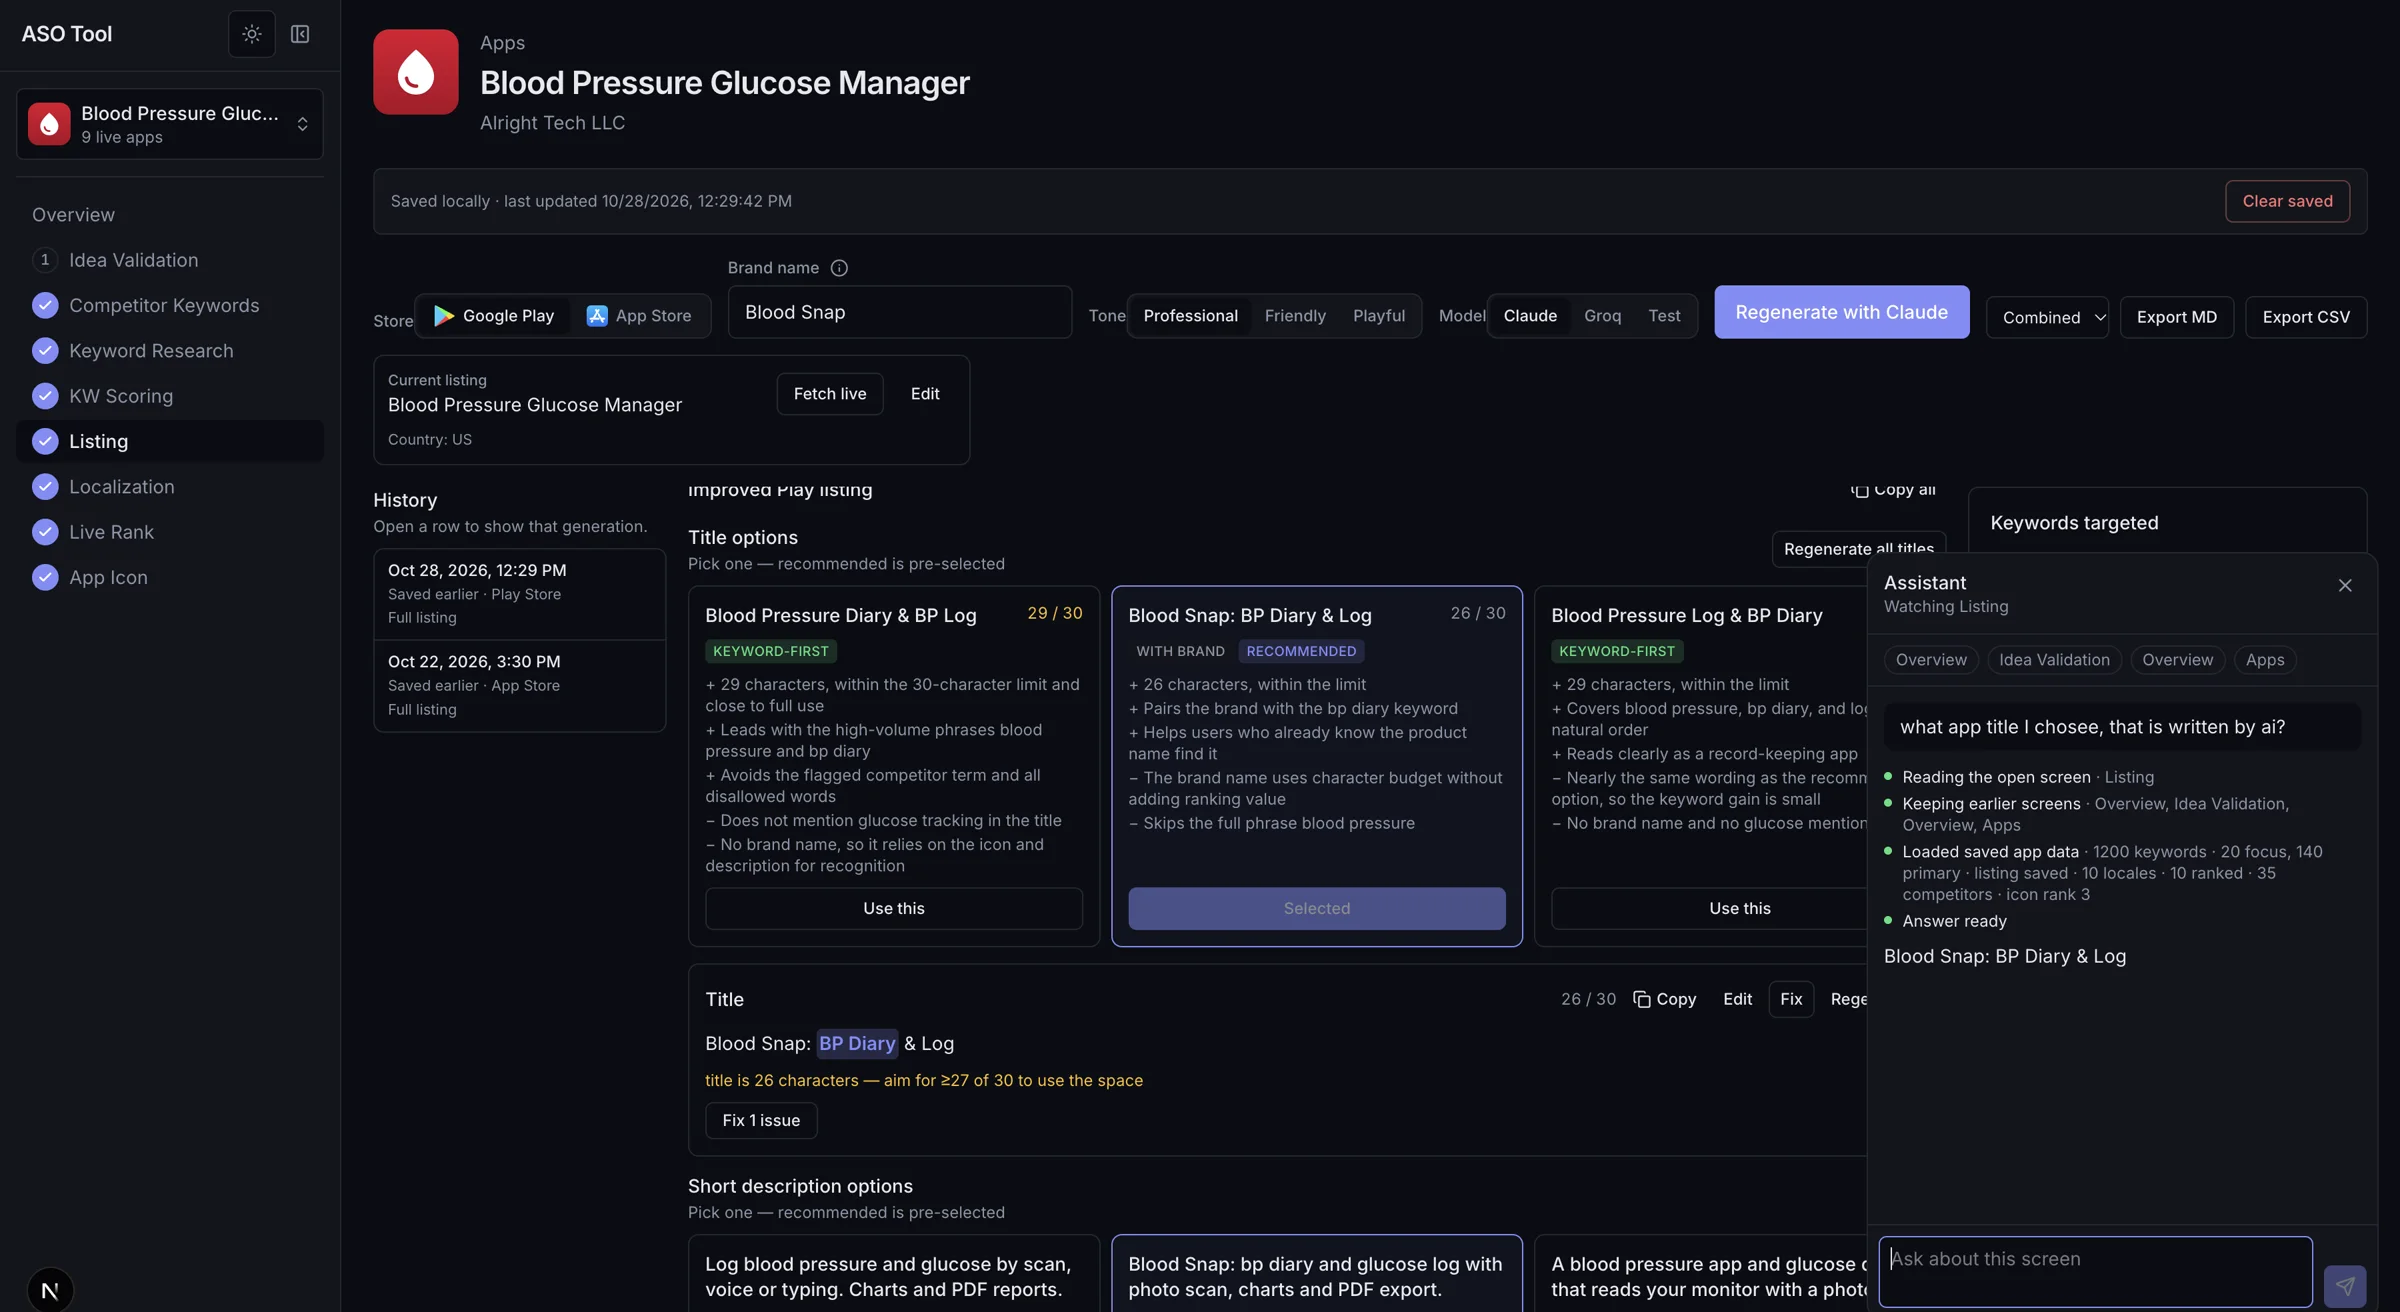This screenshot has width=2400, height=1312.
Task: Click Fix 1 issue button
Action: coord(761,1121)
